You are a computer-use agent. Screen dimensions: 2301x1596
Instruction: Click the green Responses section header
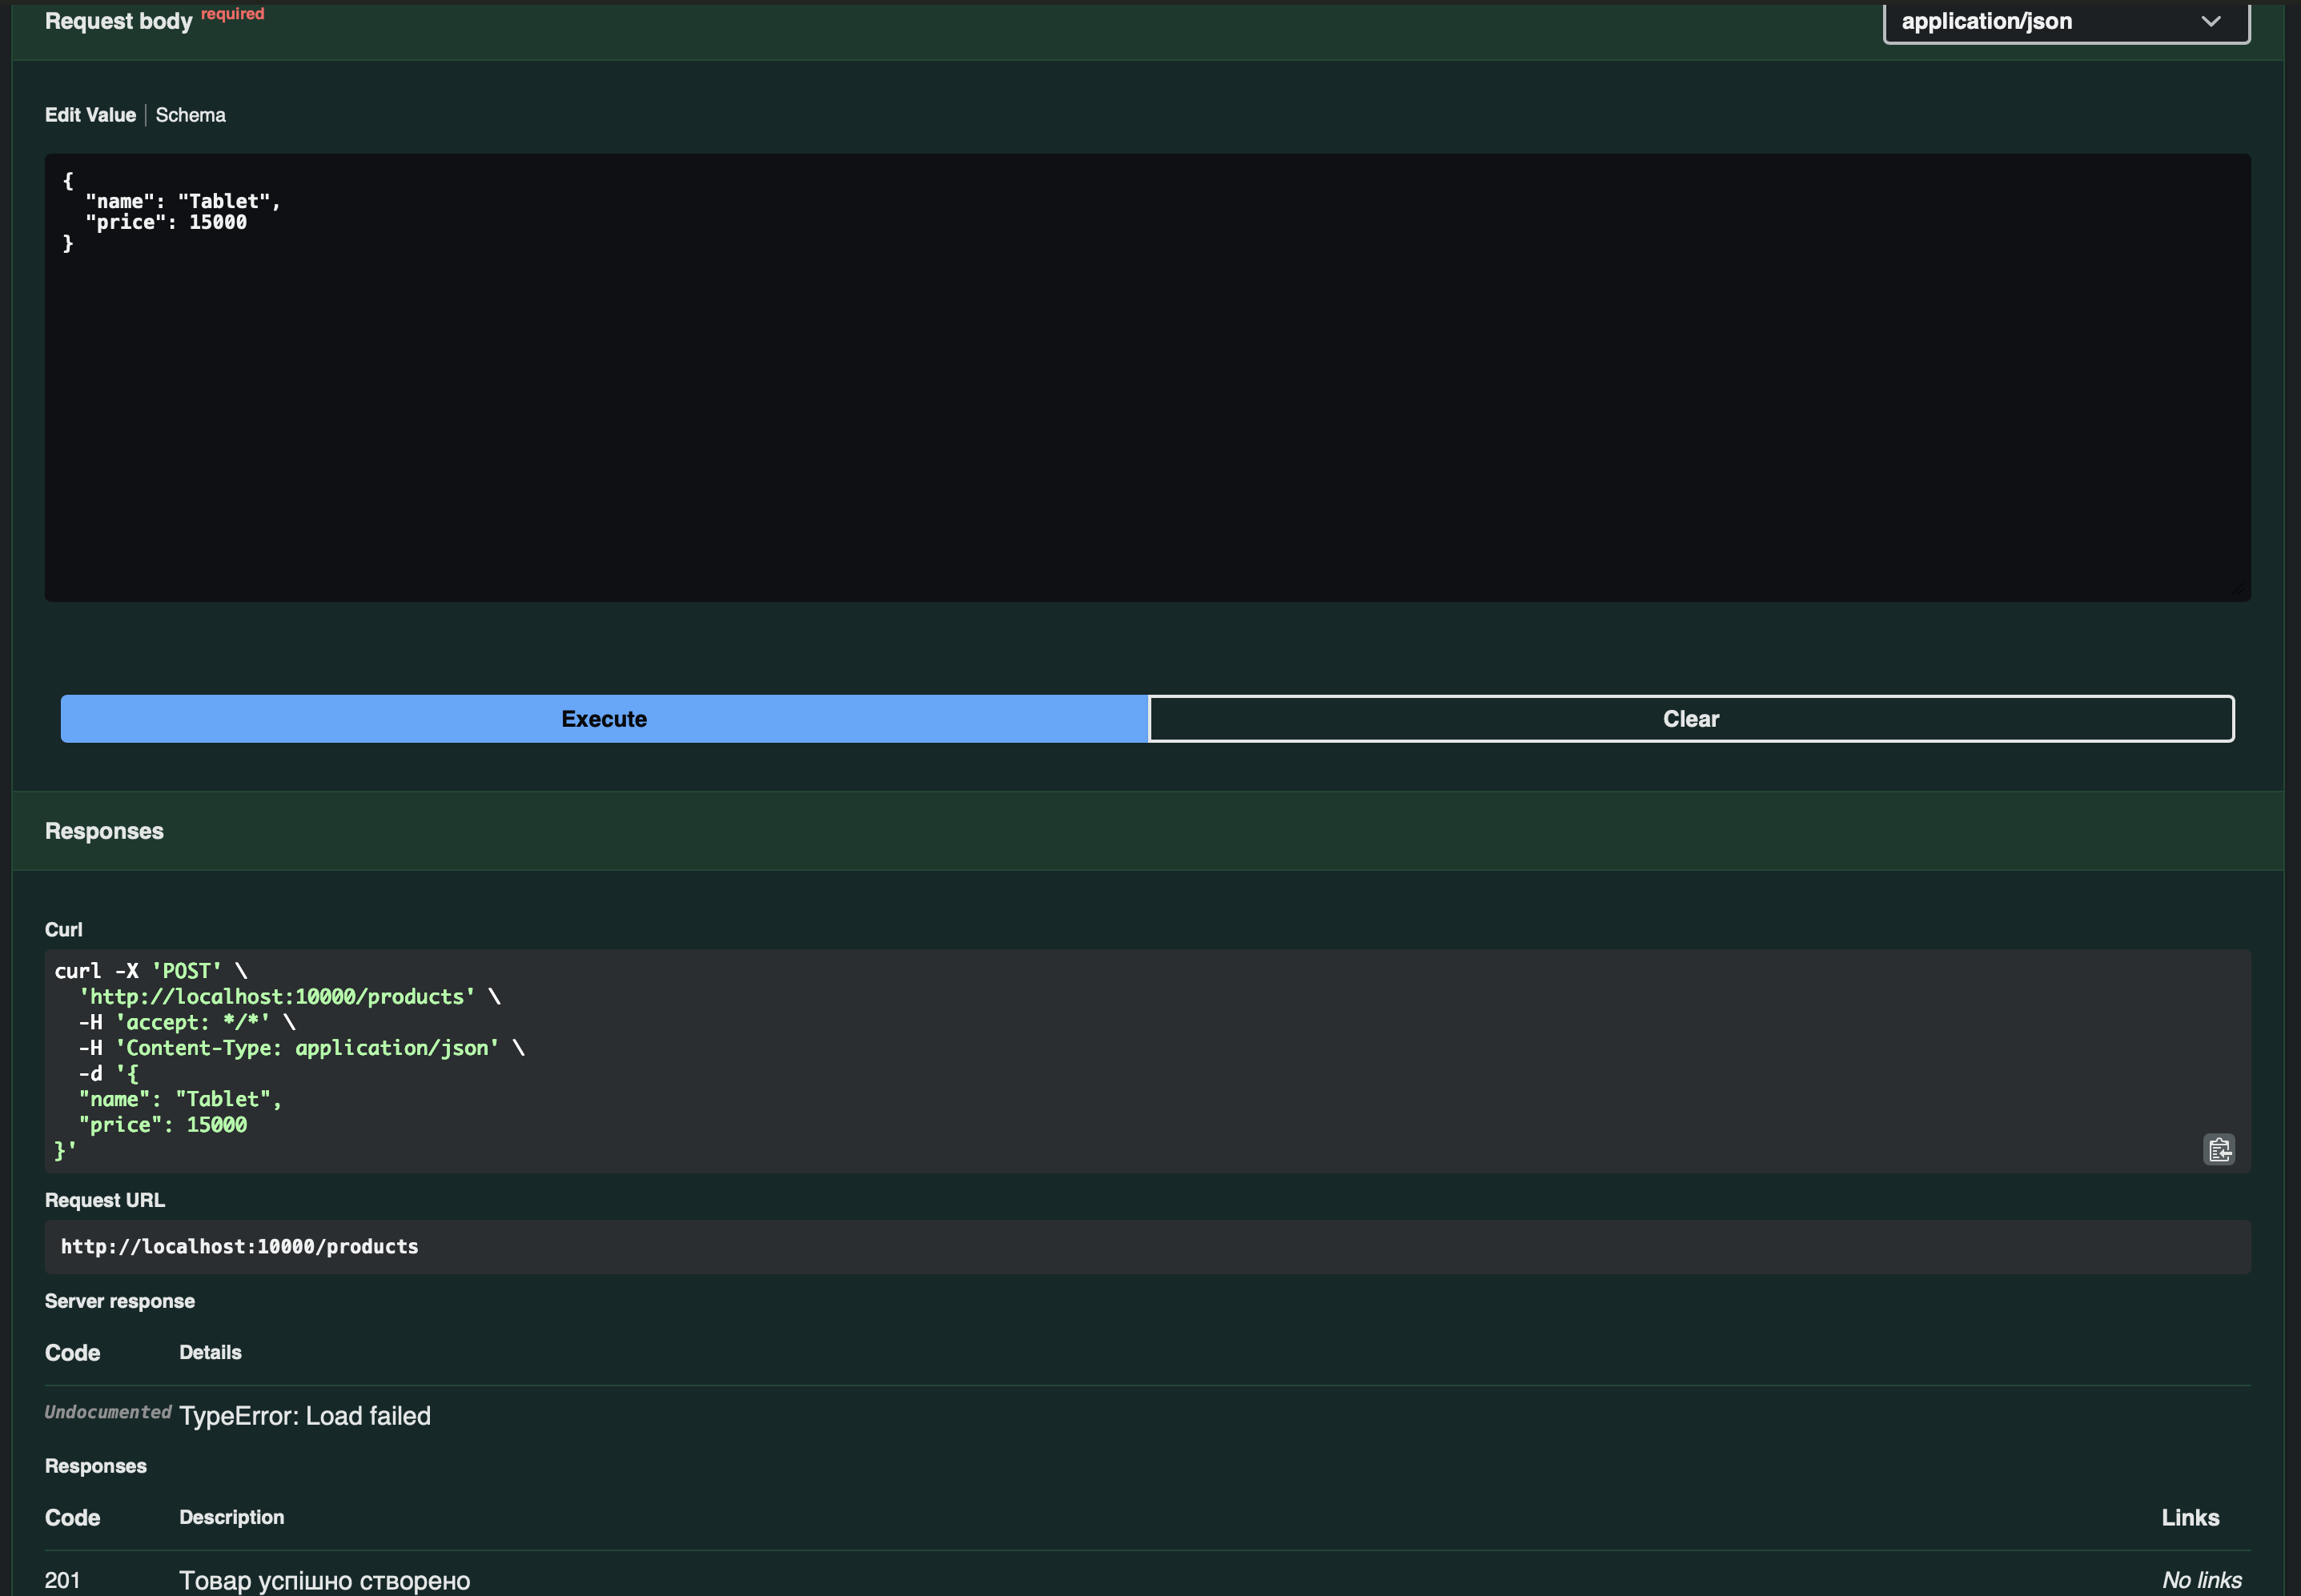(1147, 831)
